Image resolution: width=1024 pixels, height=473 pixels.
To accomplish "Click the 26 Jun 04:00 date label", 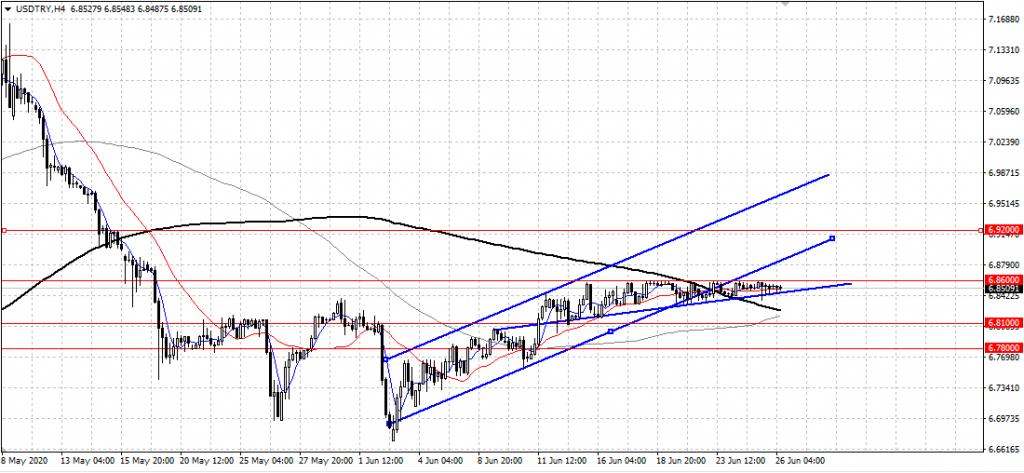I will click(x=800, y=462).
